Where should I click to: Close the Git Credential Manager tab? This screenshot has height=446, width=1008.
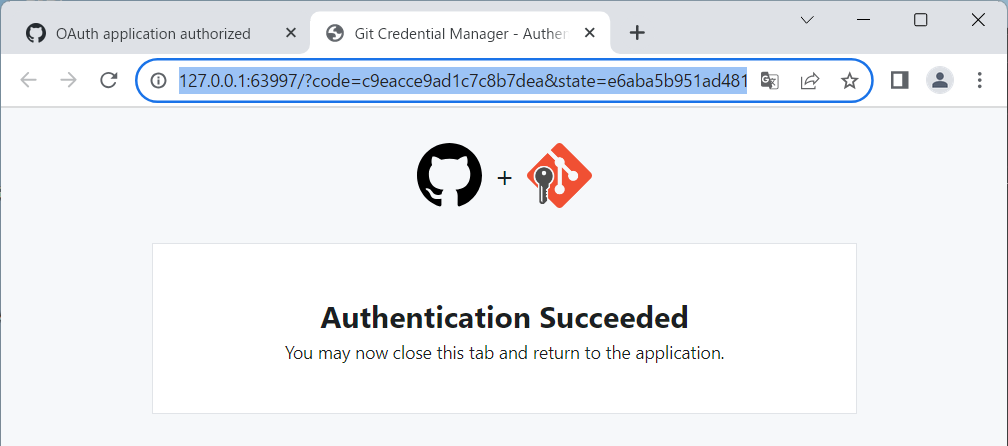591,33
